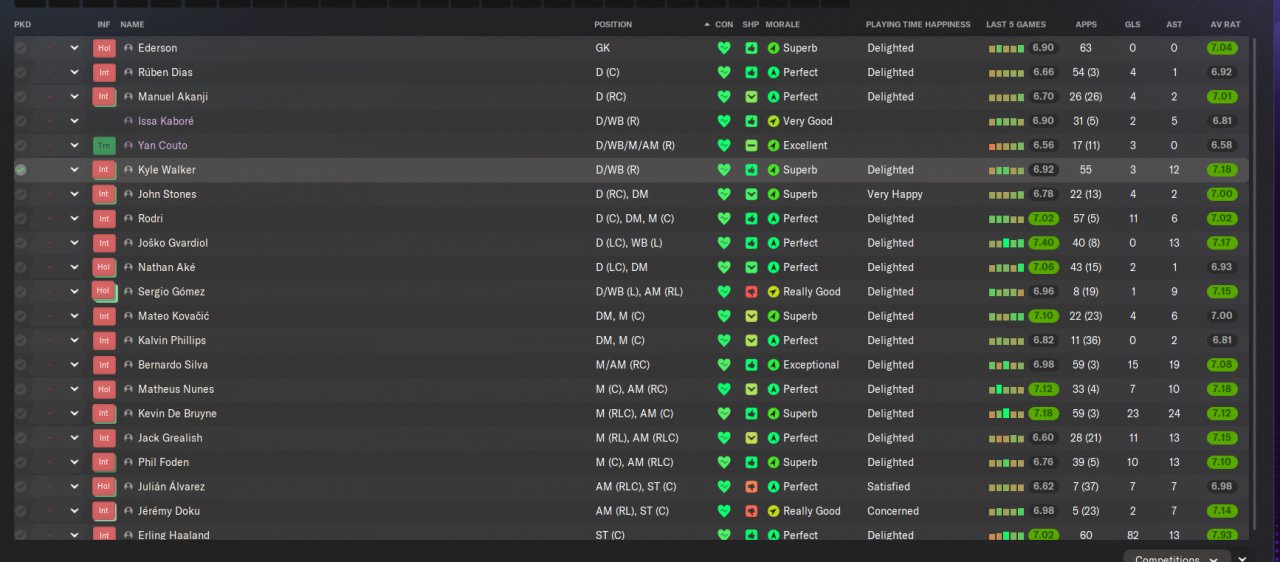Toggle the pick circle for Phil Foden
The height and width of the screenshot is (562, 1280).
click(21, 462)
